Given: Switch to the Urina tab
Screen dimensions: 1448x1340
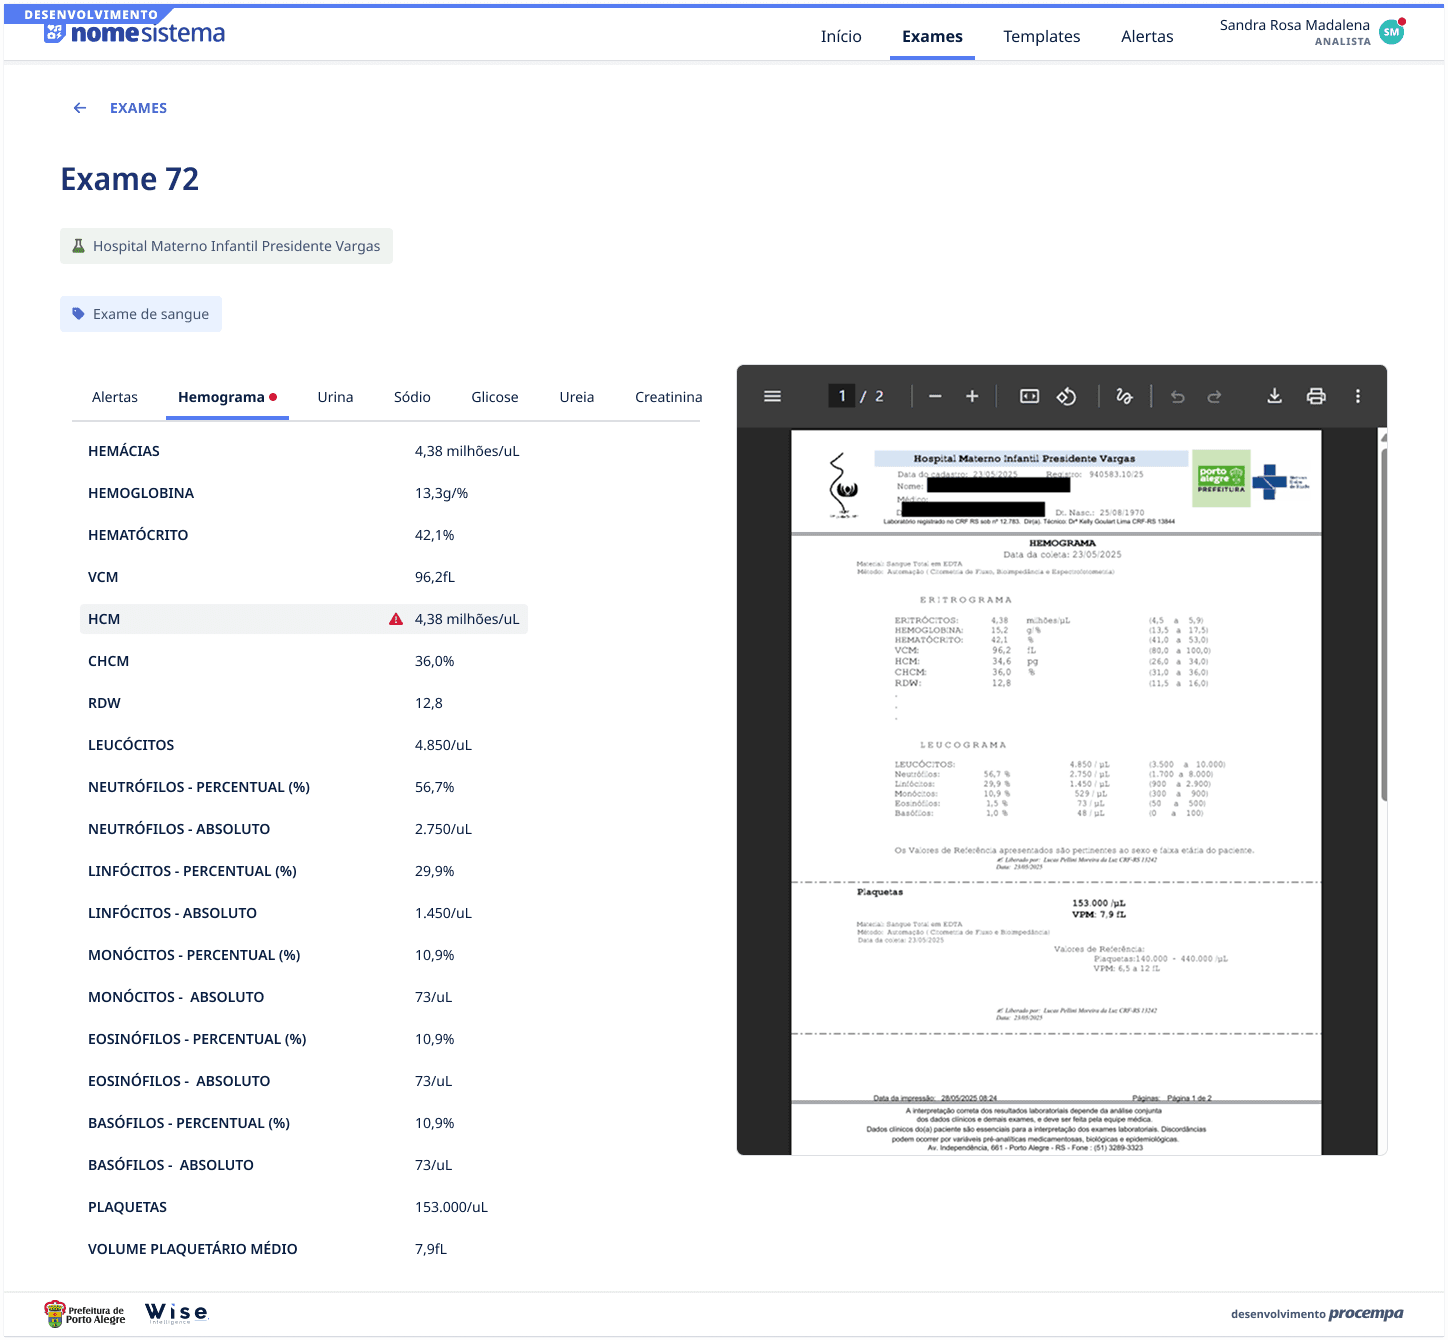Looking at the screenshot, I should 335,396.
